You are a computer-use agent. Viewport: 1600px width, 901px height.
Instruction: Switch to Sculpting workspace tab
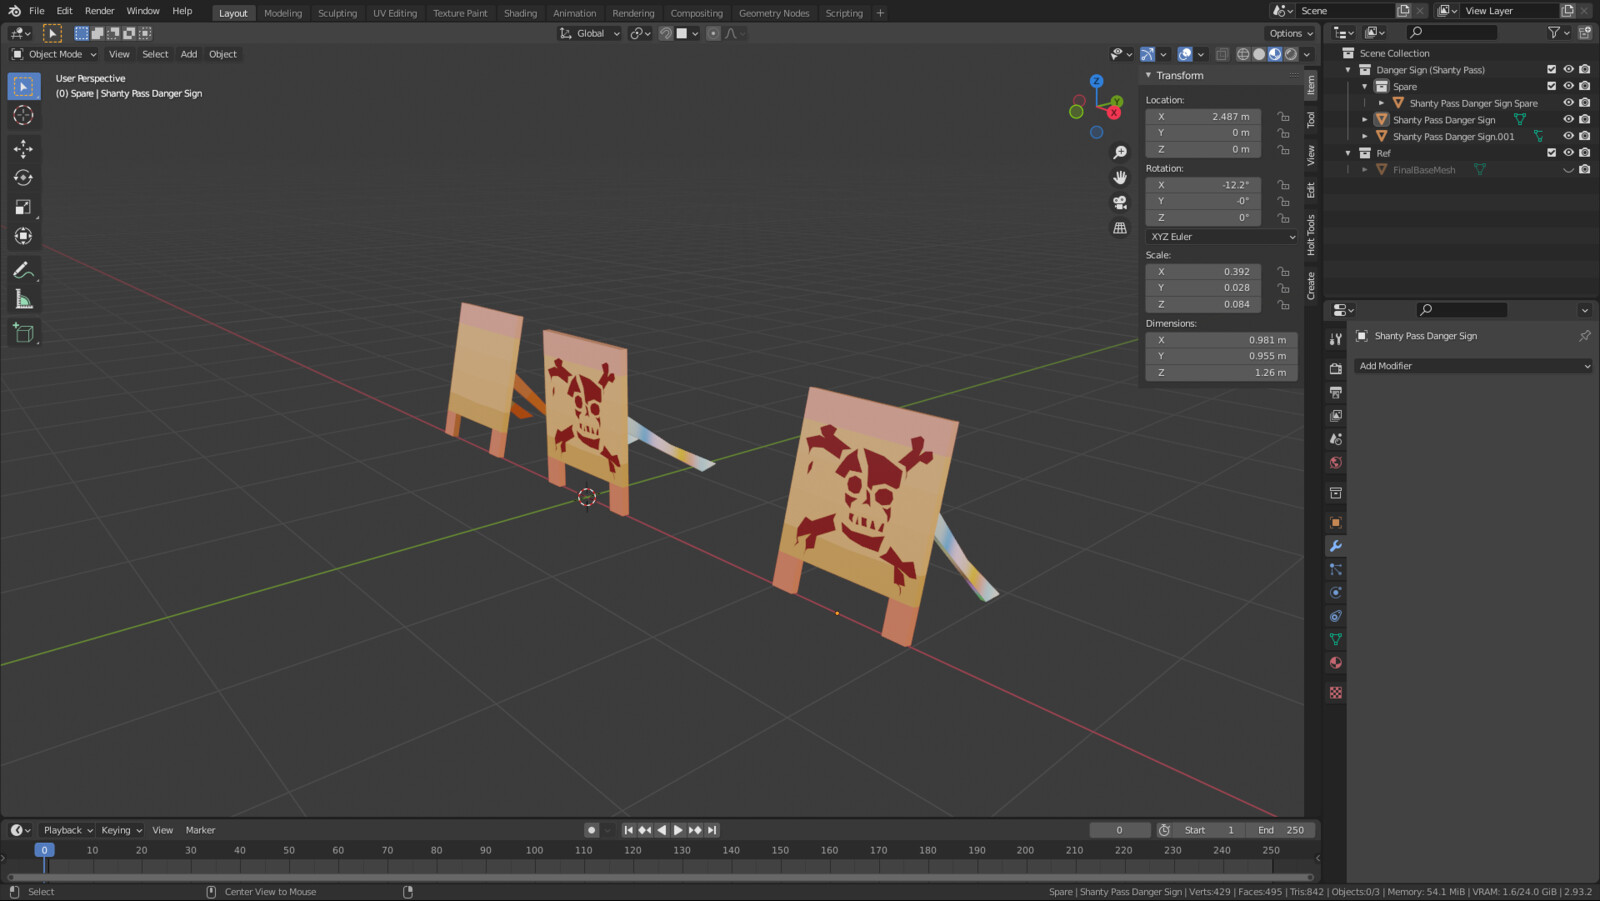[337, 13]
